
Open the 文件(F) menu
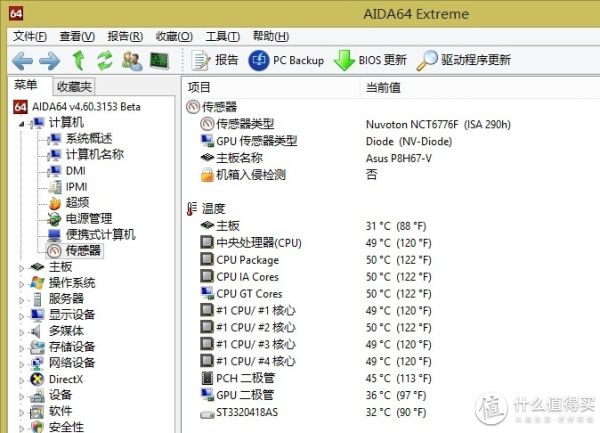30,37
